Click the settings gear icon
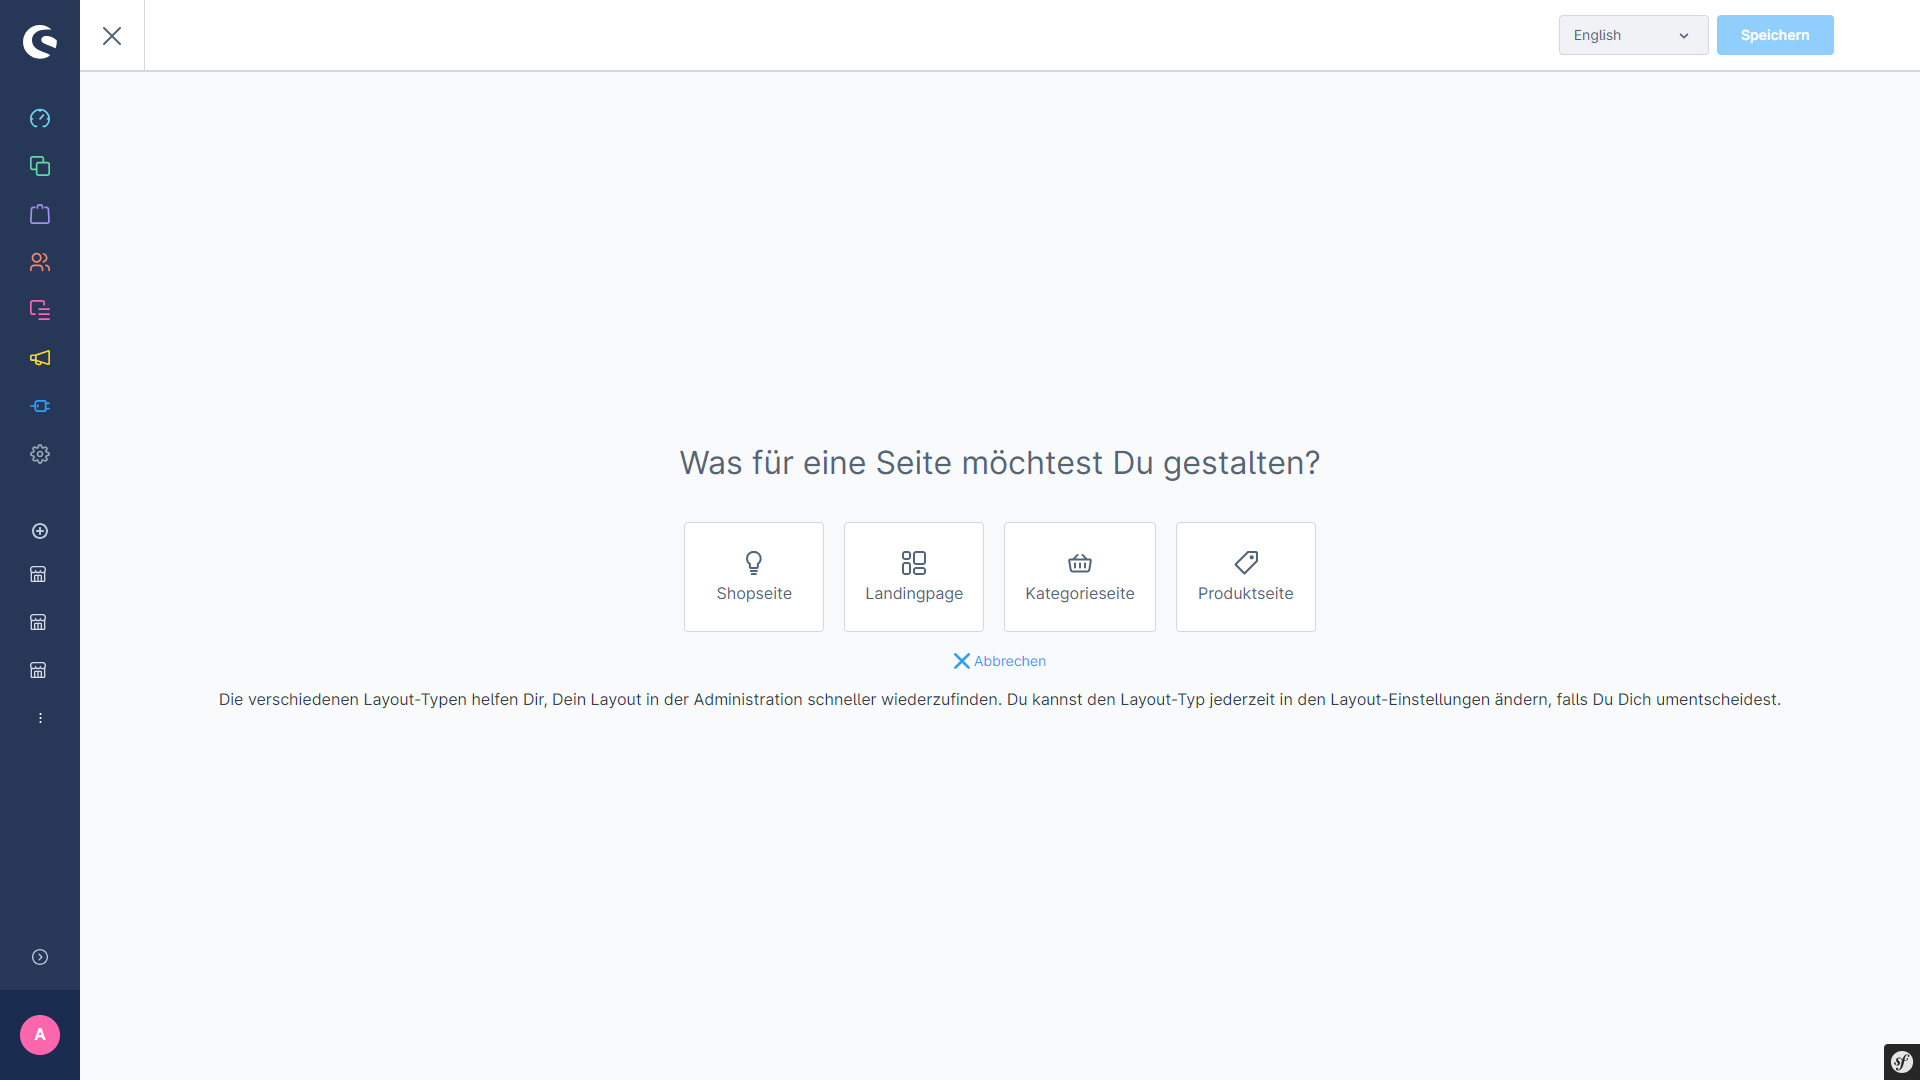The width and height of the screenshot is (1920, 1080). coord(40,454)
